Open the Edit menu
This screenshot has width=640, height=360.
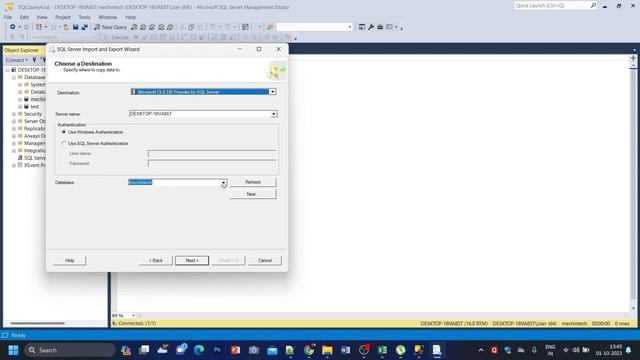(24, 17)
